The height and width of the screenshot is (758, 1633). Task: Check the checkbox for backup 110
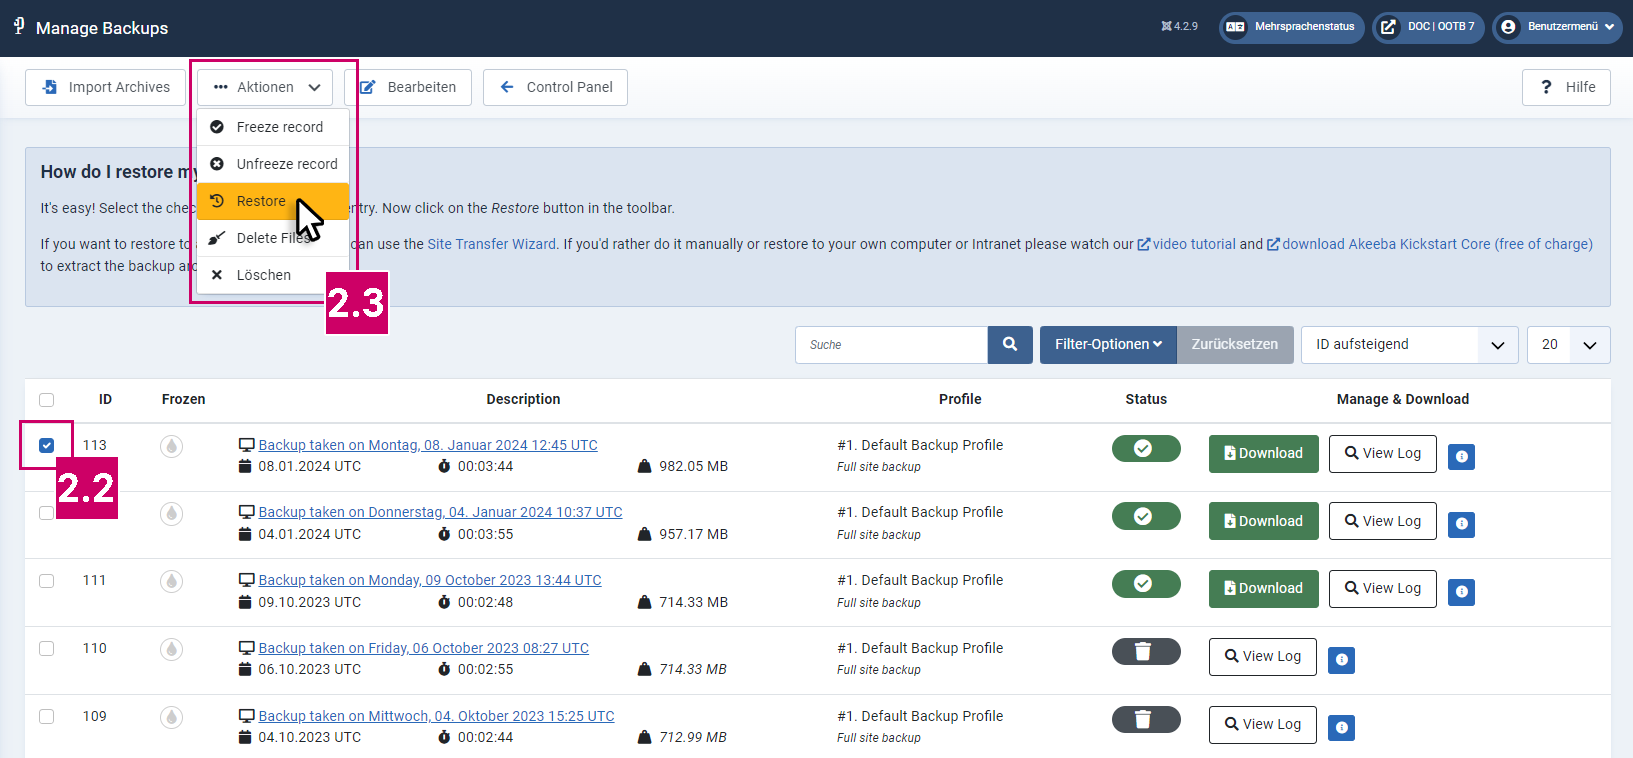pyautogui.click(x=46, y=649)
